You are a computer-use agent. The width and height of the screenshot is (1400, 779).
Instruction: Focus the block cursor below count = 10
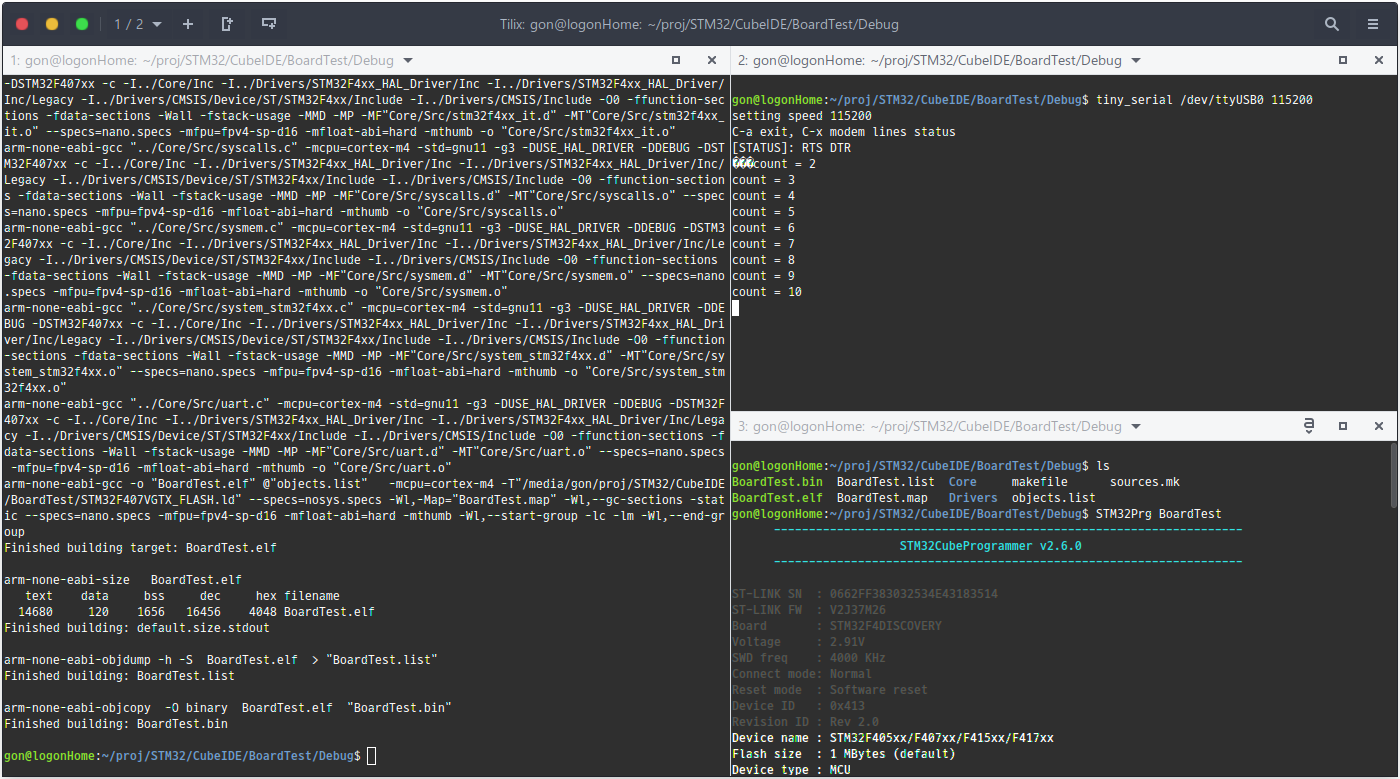[x=736, y=308]
